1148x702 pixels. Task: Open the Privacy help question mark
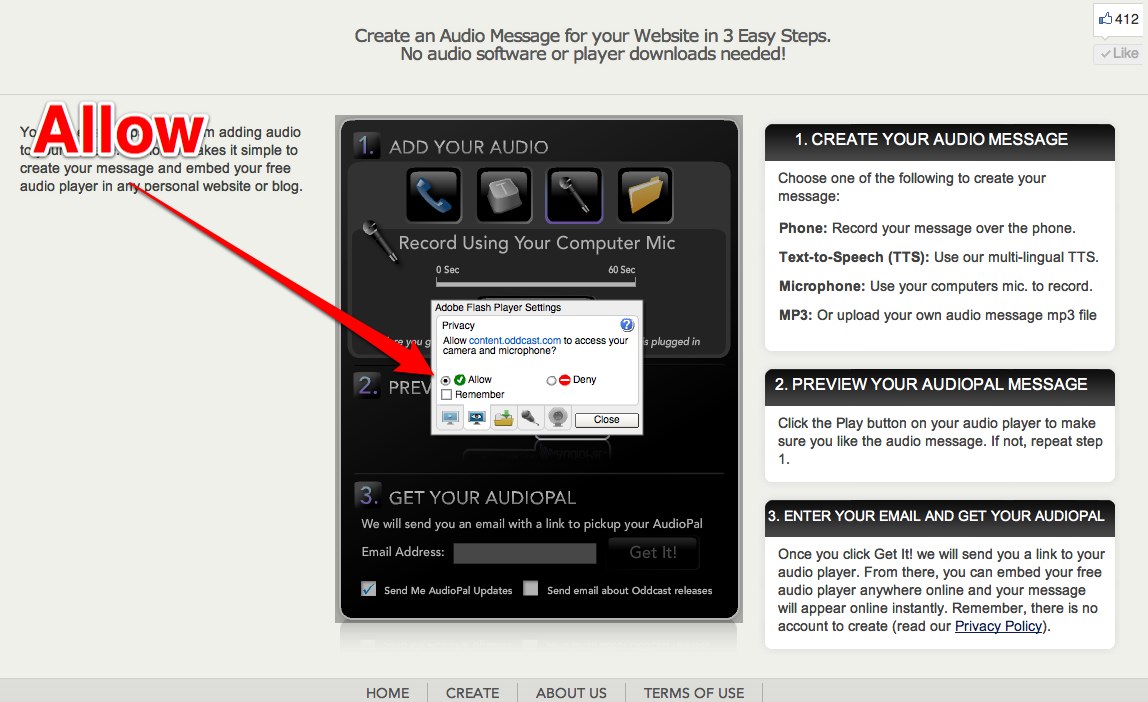point(627,325)
